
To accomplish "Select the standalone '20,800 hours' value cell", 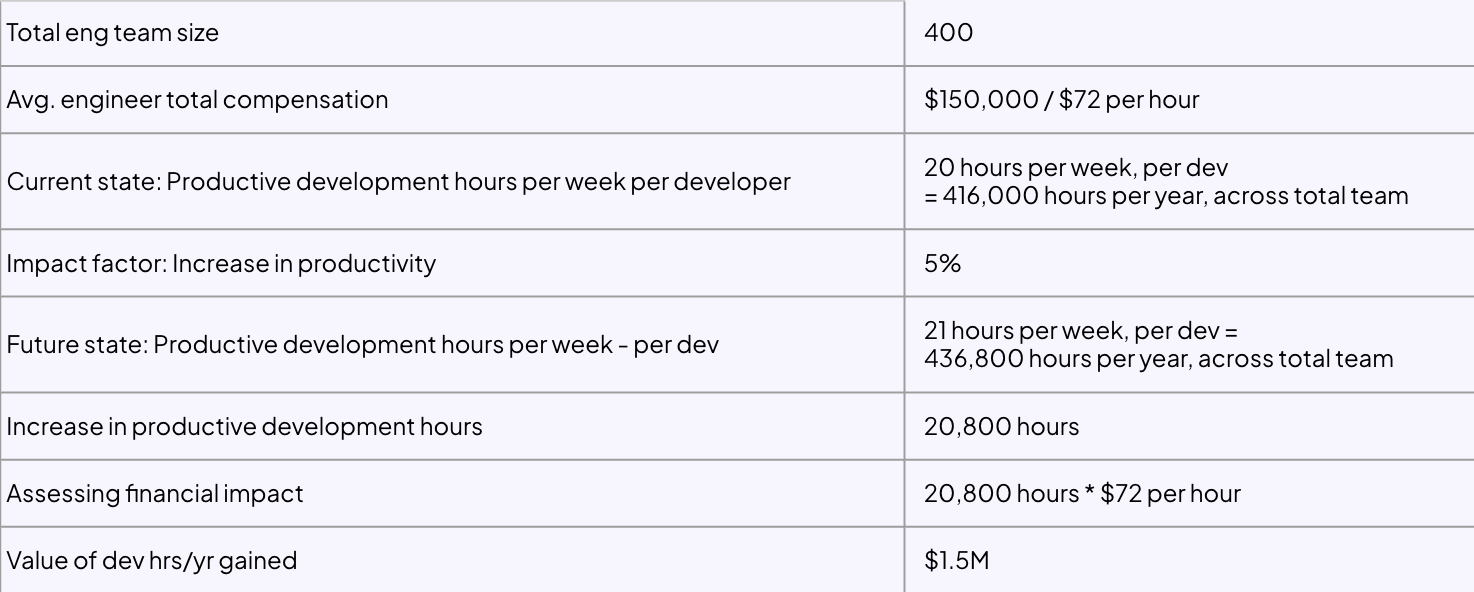I will pos(1001,427).
